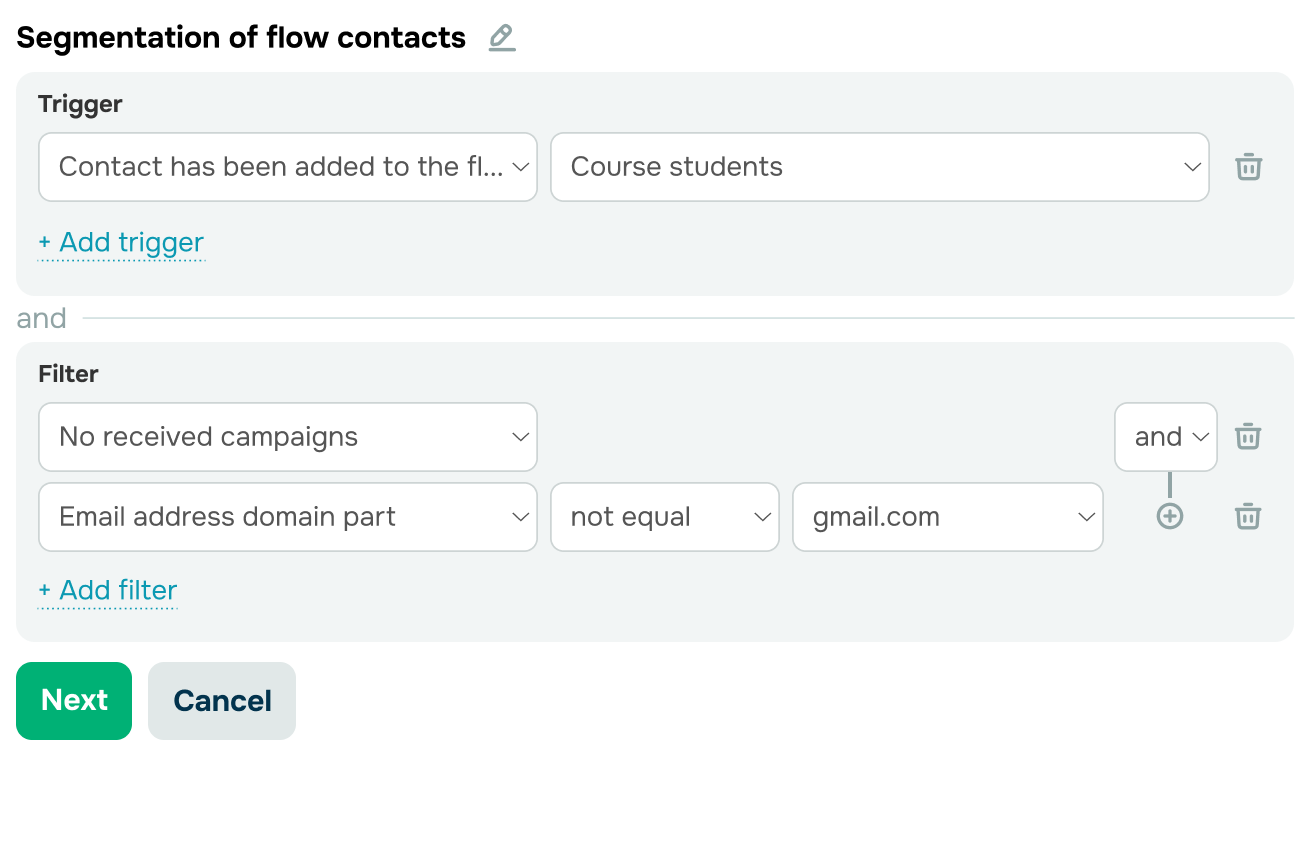Remove the Email address domain part filter
Image resolution: width=1305 pixels, height=848 pixels.
coord(1247,517)
